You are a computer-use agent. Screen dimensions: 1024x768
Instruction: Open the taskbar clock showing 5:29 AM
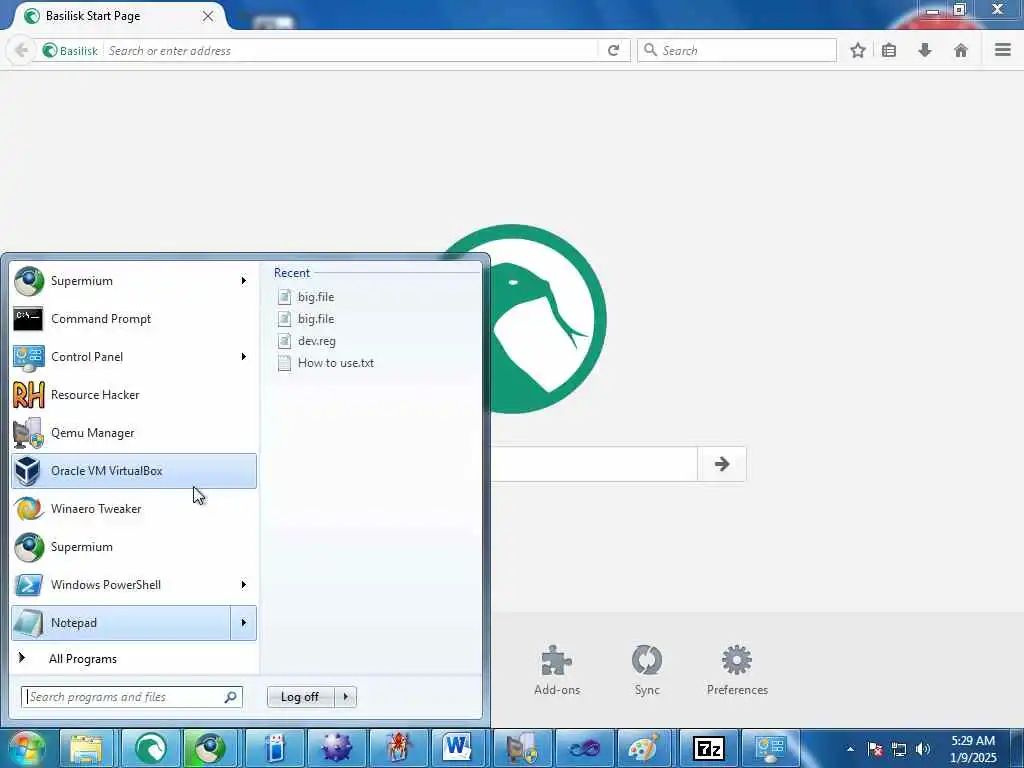pyautogui.click(x=973, y=749)
